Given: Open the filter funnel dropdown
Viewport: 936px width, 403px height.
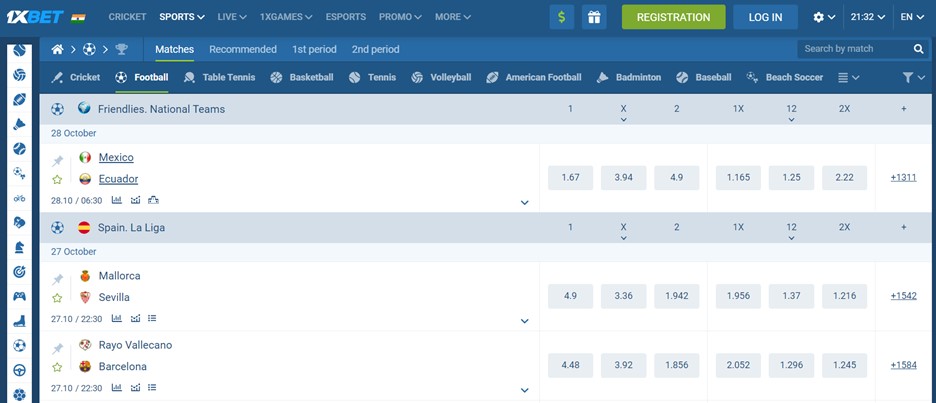Looking at the screenshot, I should (914, 78).
